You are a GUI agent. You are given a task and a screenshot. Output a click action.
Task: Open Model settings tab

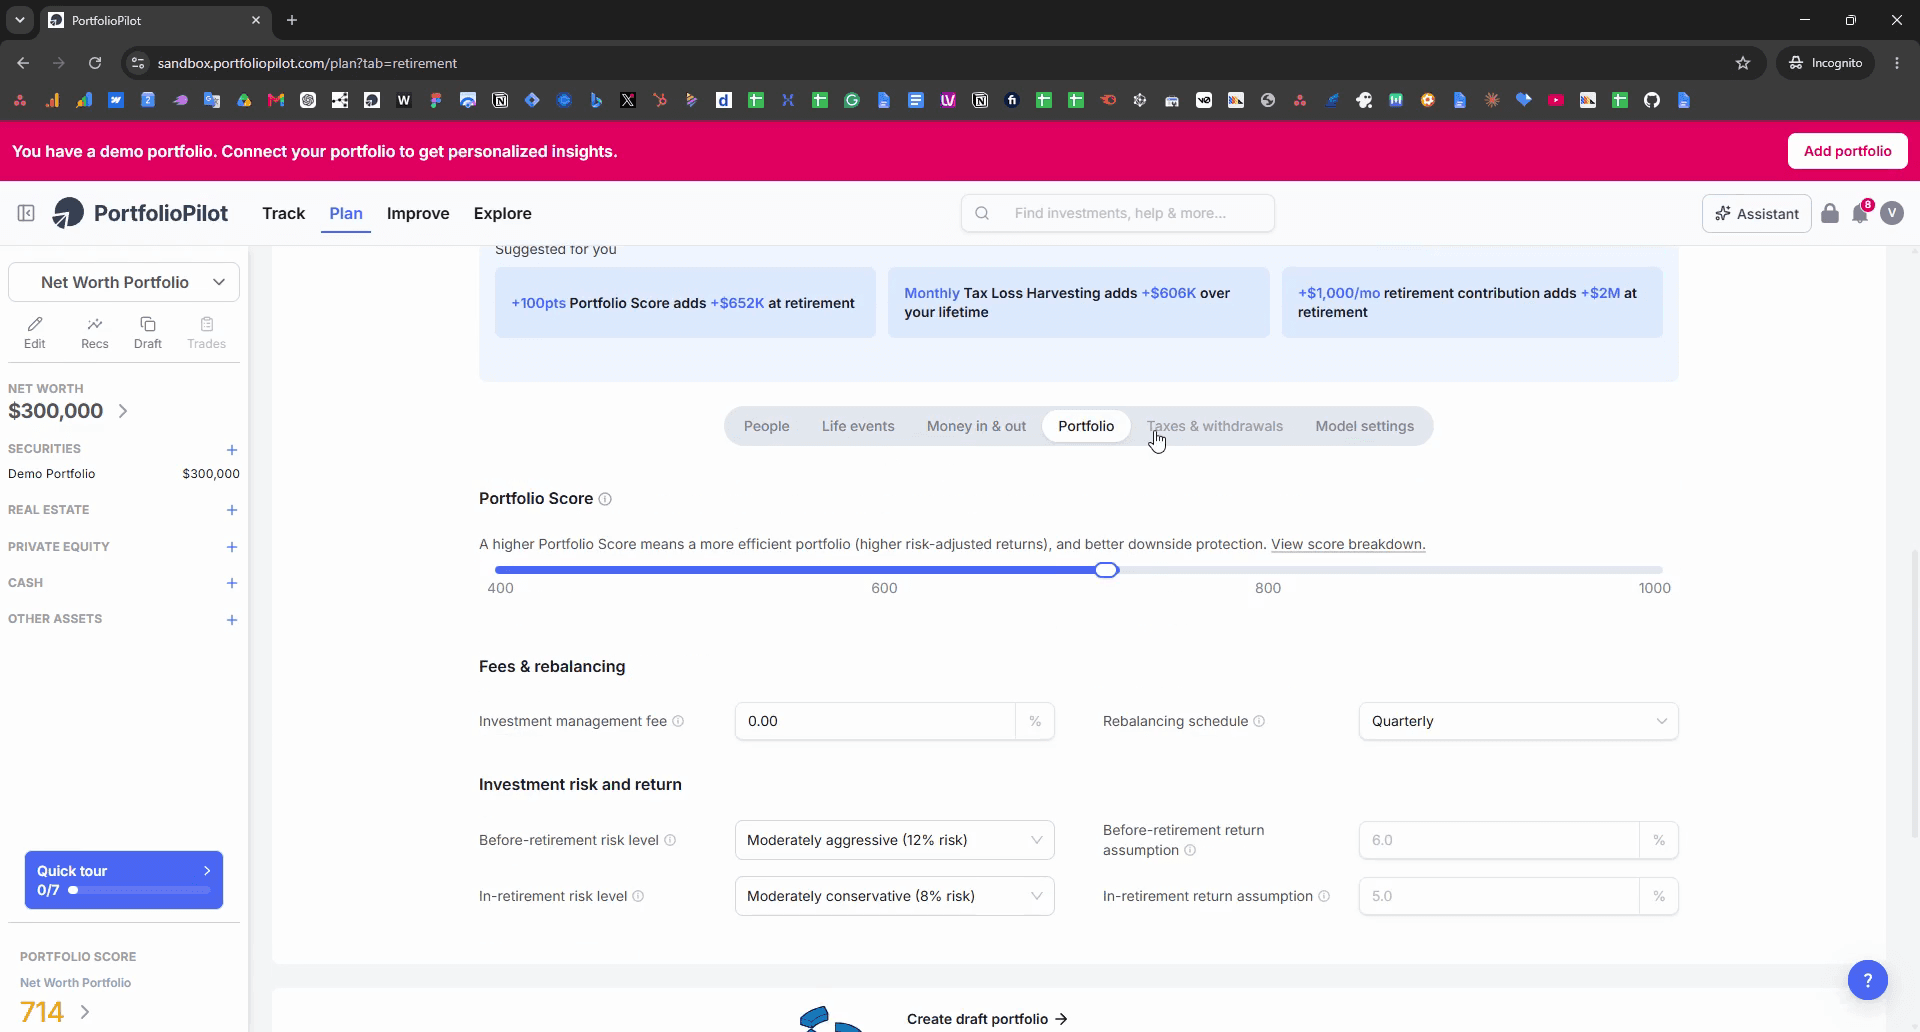(1364, 426)
